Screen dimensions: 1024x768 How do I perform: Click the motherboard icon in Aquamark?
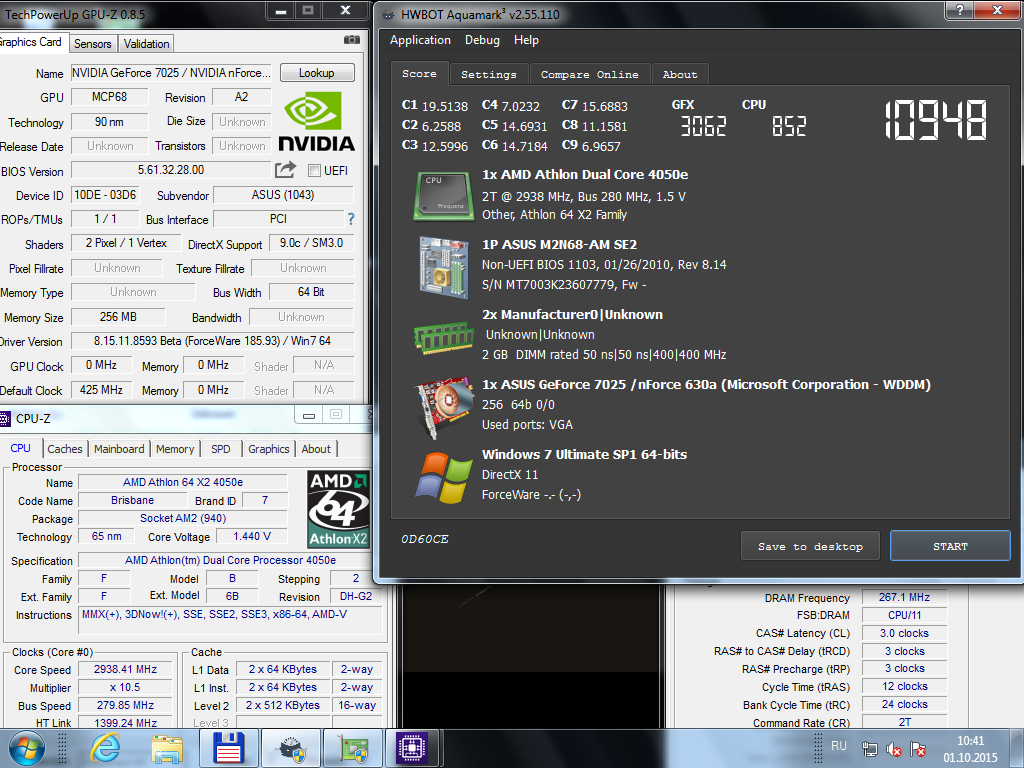click(444, 267)
